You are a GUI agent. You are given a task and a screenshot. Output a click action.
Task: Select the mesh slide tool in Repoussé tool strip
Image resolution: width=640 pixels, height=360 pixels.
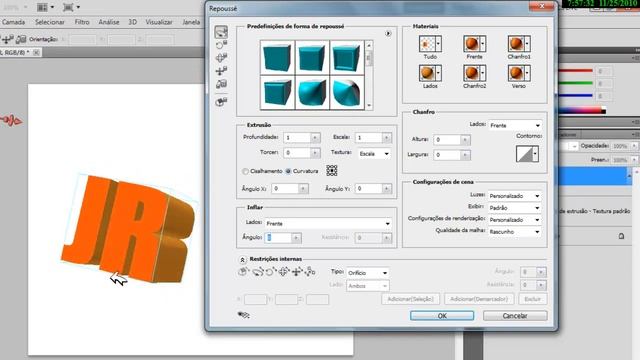221,71
